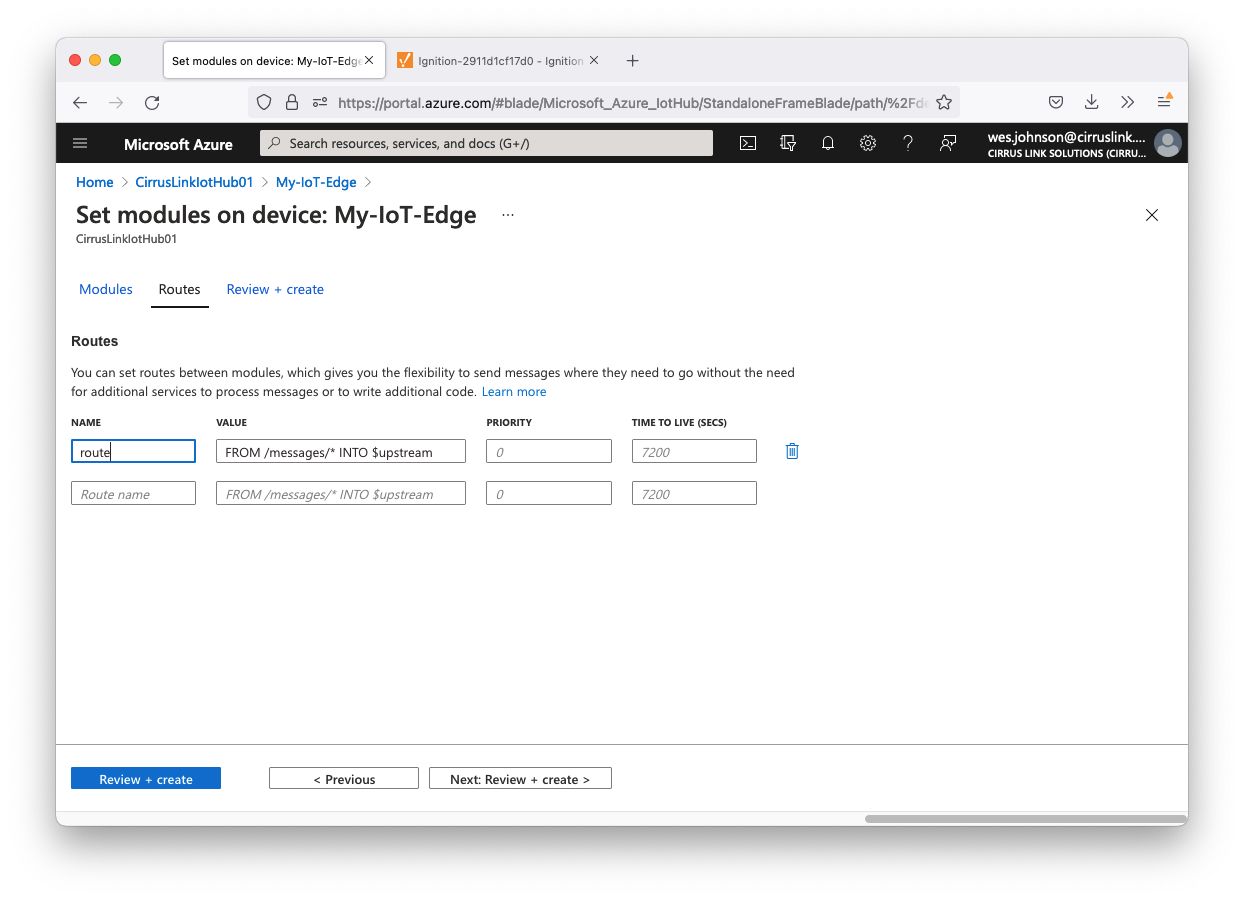
Task: Open the notifications bell
Action: tap(828, 143)
